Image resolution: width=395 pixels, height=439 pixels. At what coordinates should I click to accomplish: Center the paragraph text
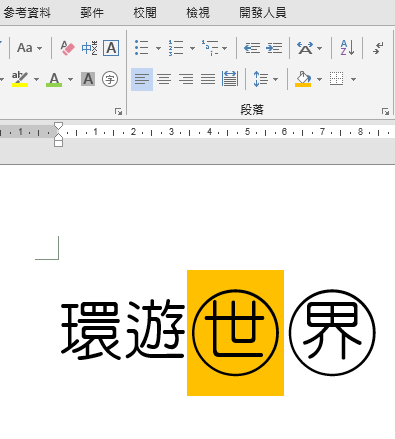[164, 79]
